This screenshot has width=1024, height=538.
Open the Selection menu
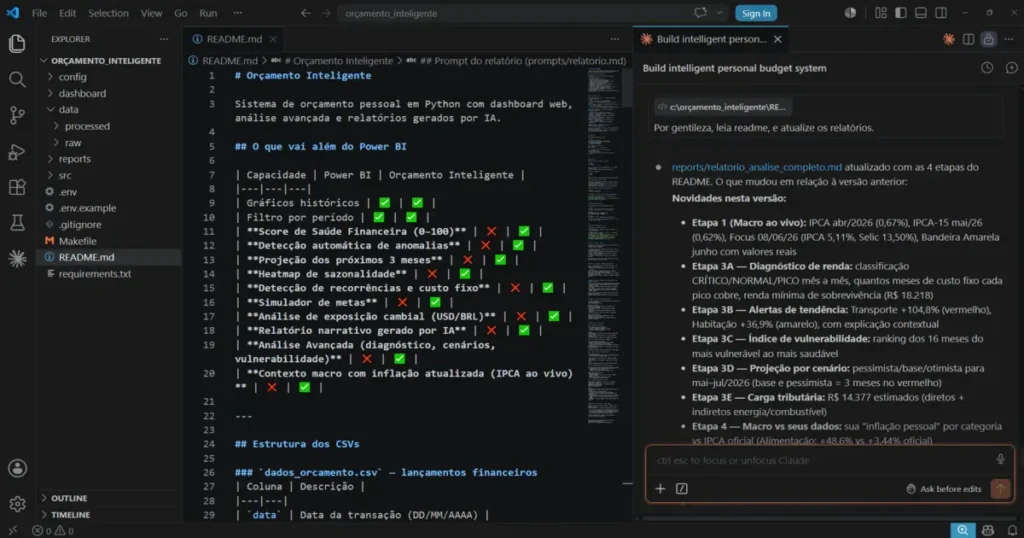click(108, 13)
